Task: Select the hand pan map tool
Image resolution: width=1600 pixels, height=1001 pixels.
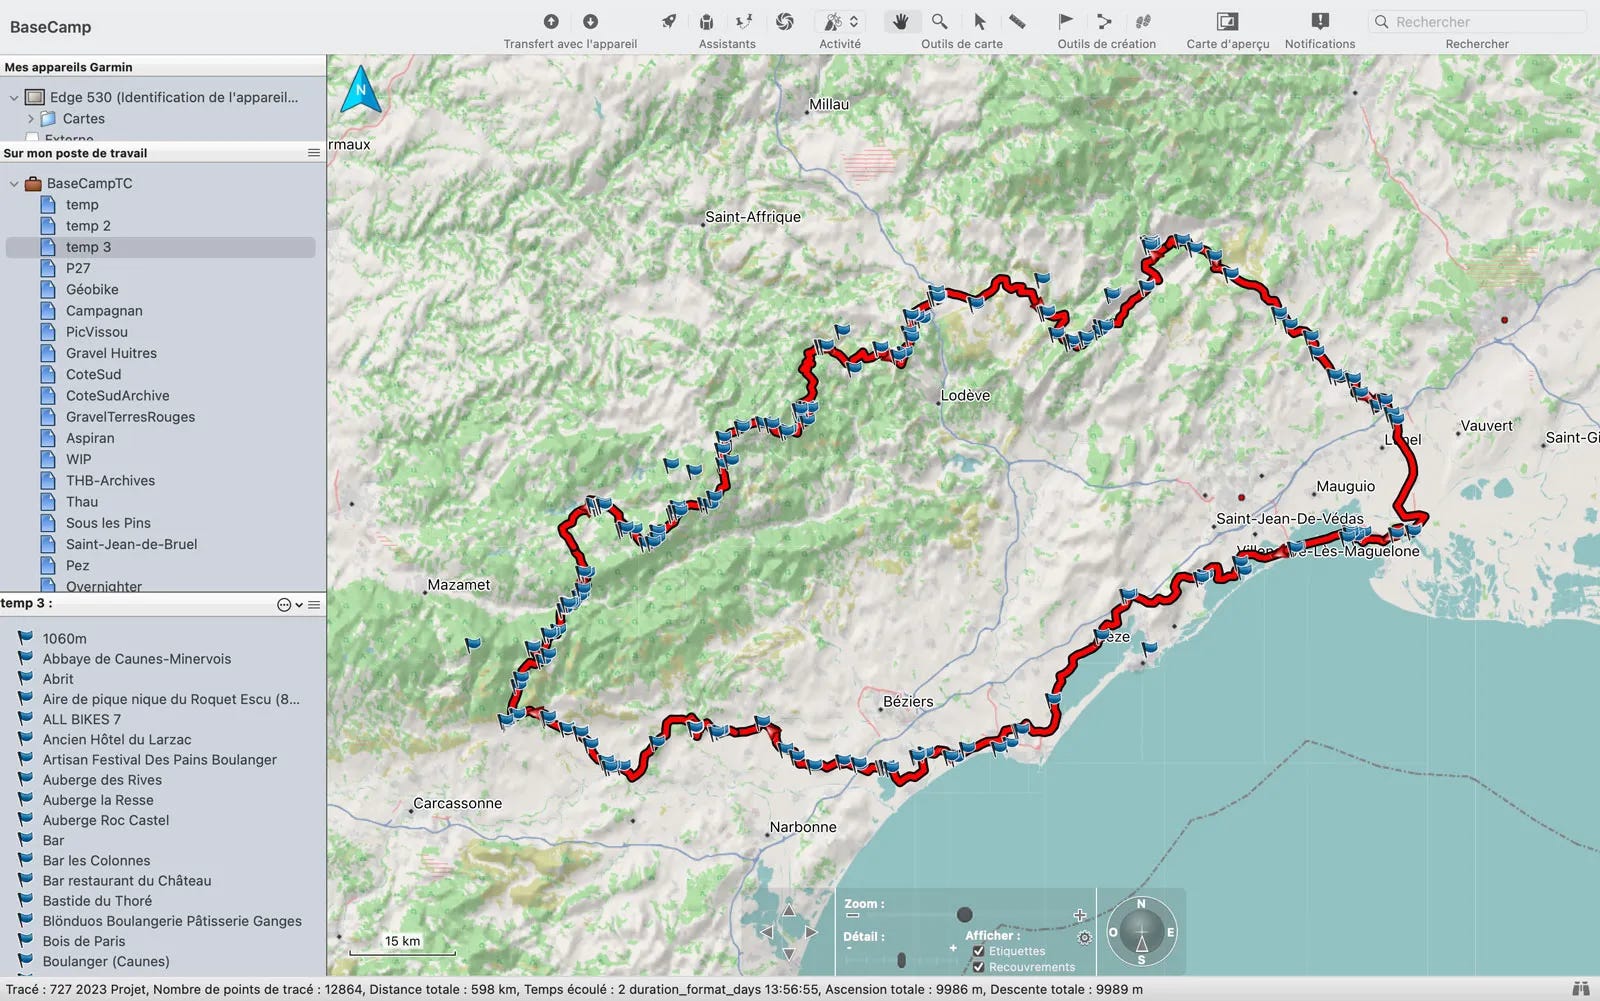Action: pyautogui.click(x=901, y=21)
